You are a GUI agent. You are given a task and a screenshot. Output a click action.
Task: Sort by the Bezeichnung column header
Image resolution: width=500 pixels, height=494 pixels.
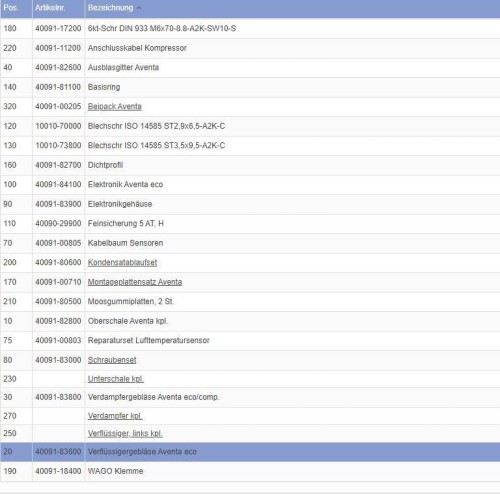pyautogui.click(x=111, y=8)
